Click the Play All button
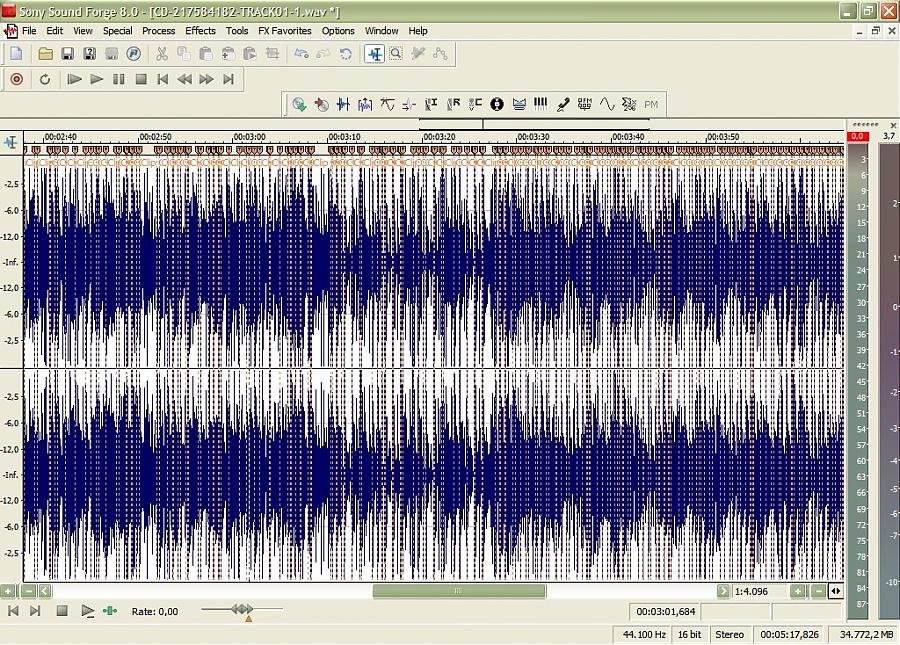The width and height of the screenshot is (900, 645). (74, 79)
